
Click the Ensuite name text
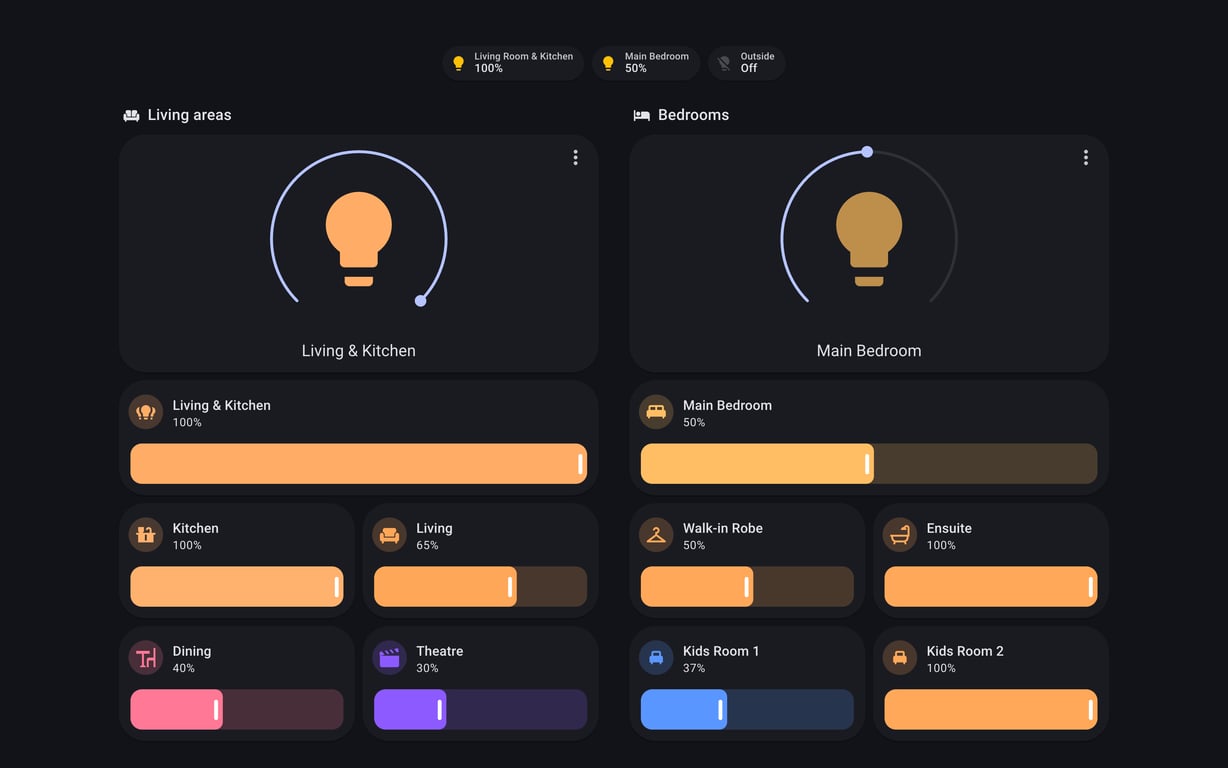click(949, 528)
